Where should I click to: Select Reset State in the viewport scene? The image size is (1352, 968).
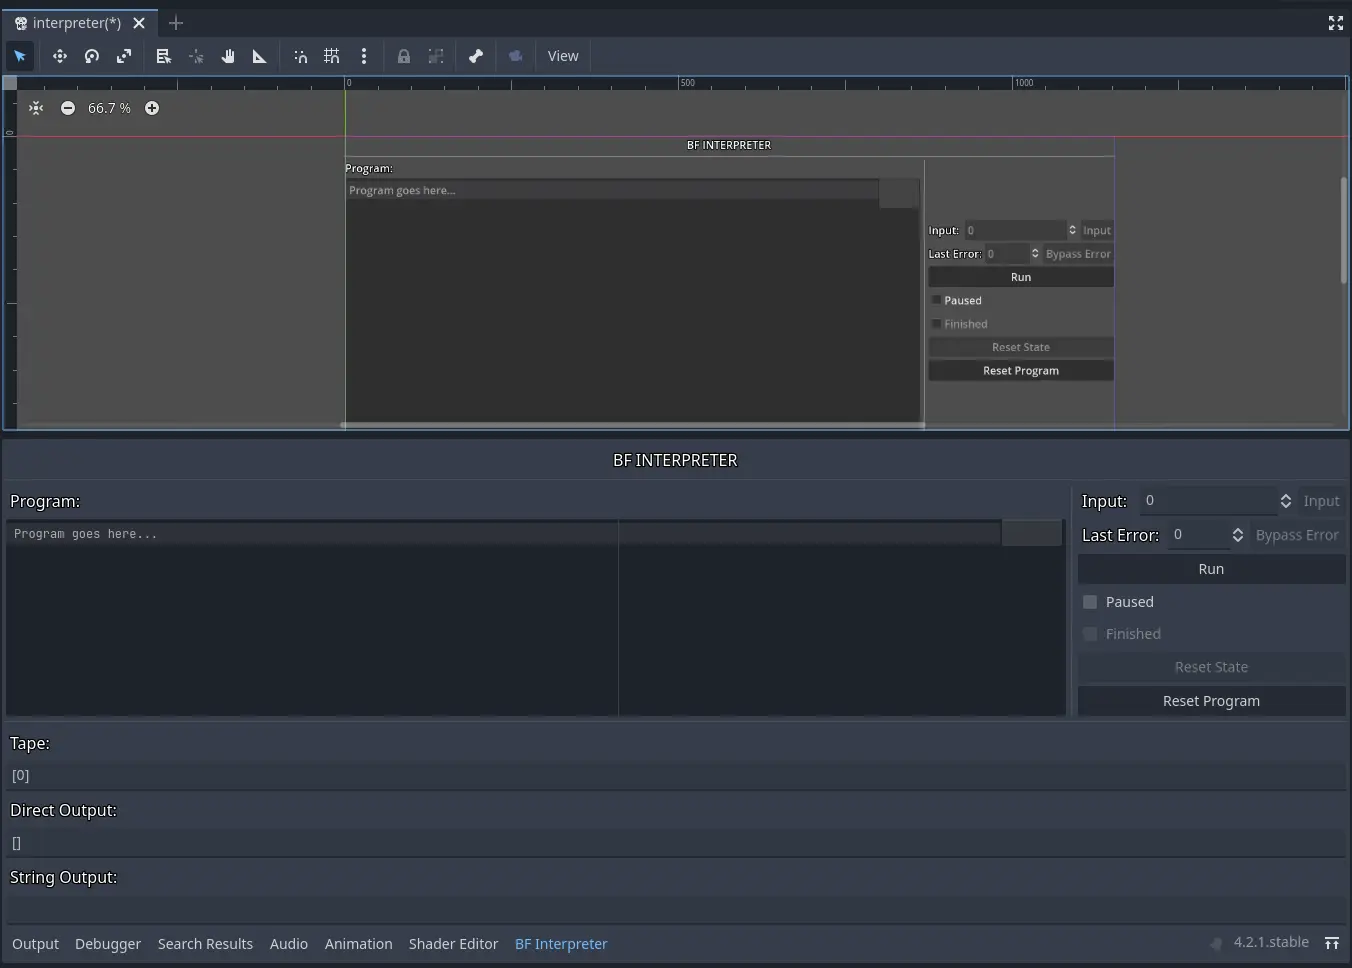pyautogui.click(x=1021, y=347)
